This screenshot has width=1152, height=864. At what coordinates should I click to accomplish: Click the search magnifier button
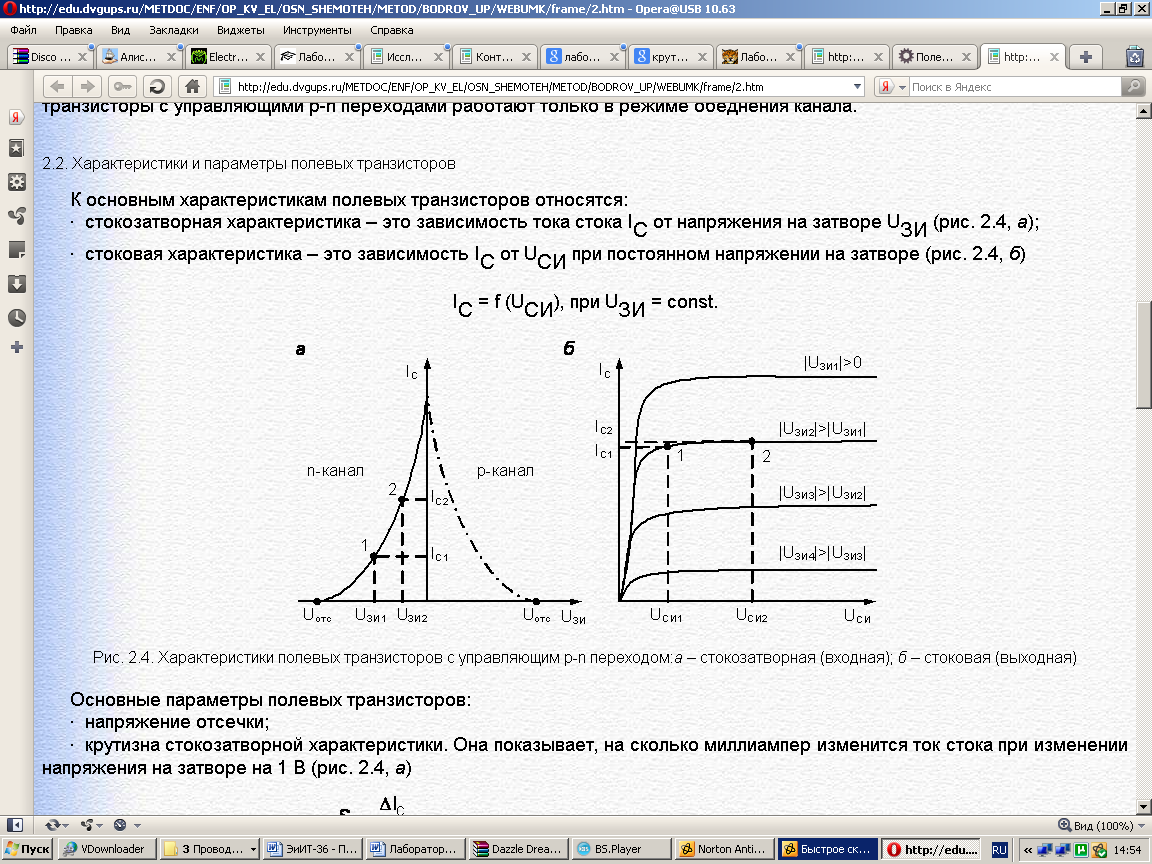pos(1134,87)
